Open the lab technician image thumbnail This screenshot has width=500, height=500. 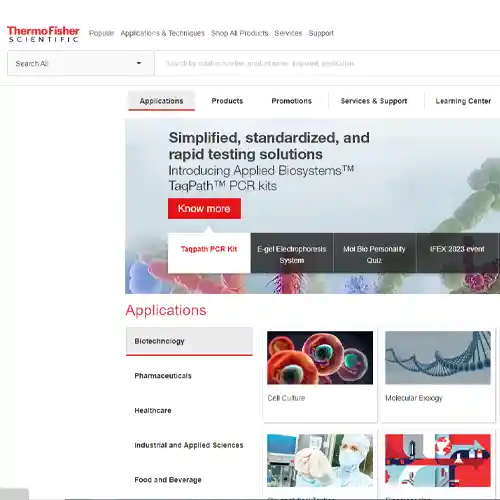tap(320, 460)
